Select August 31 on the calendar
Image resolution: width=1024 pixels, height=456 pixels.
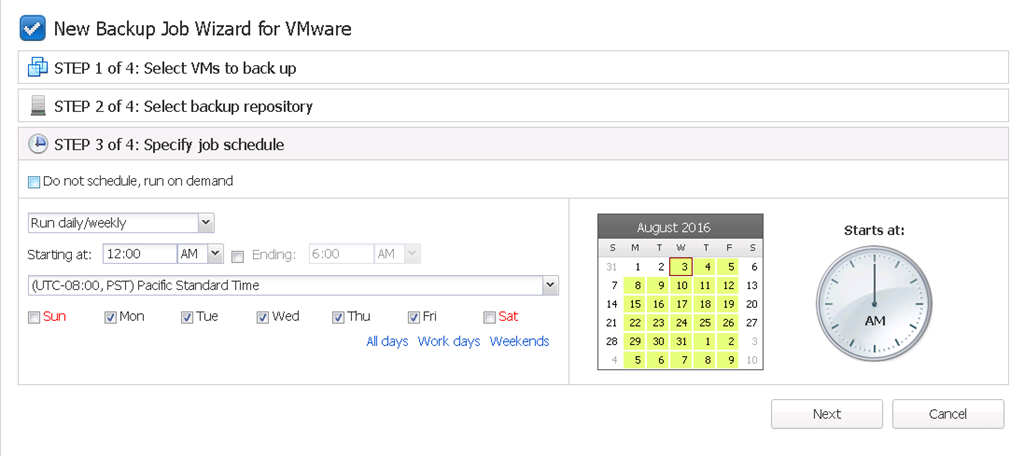click(682, 341)
